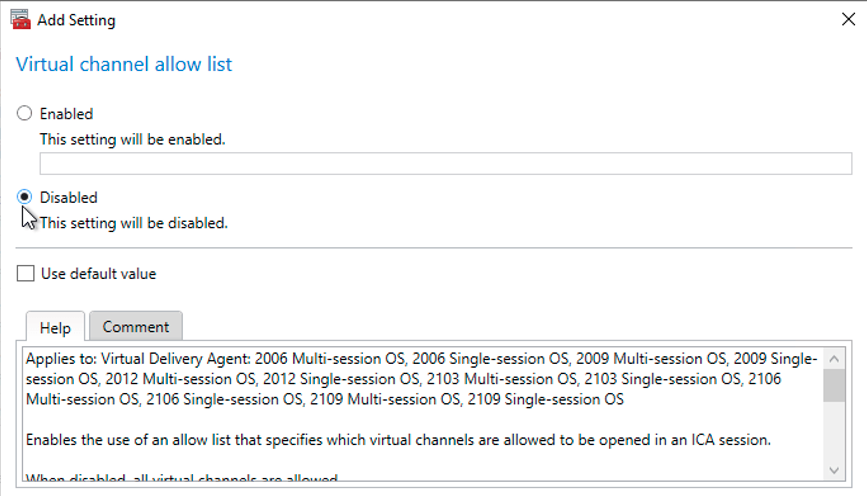Click the help scrollbar up arrow
Screen dimensions: 867x496
834,357
